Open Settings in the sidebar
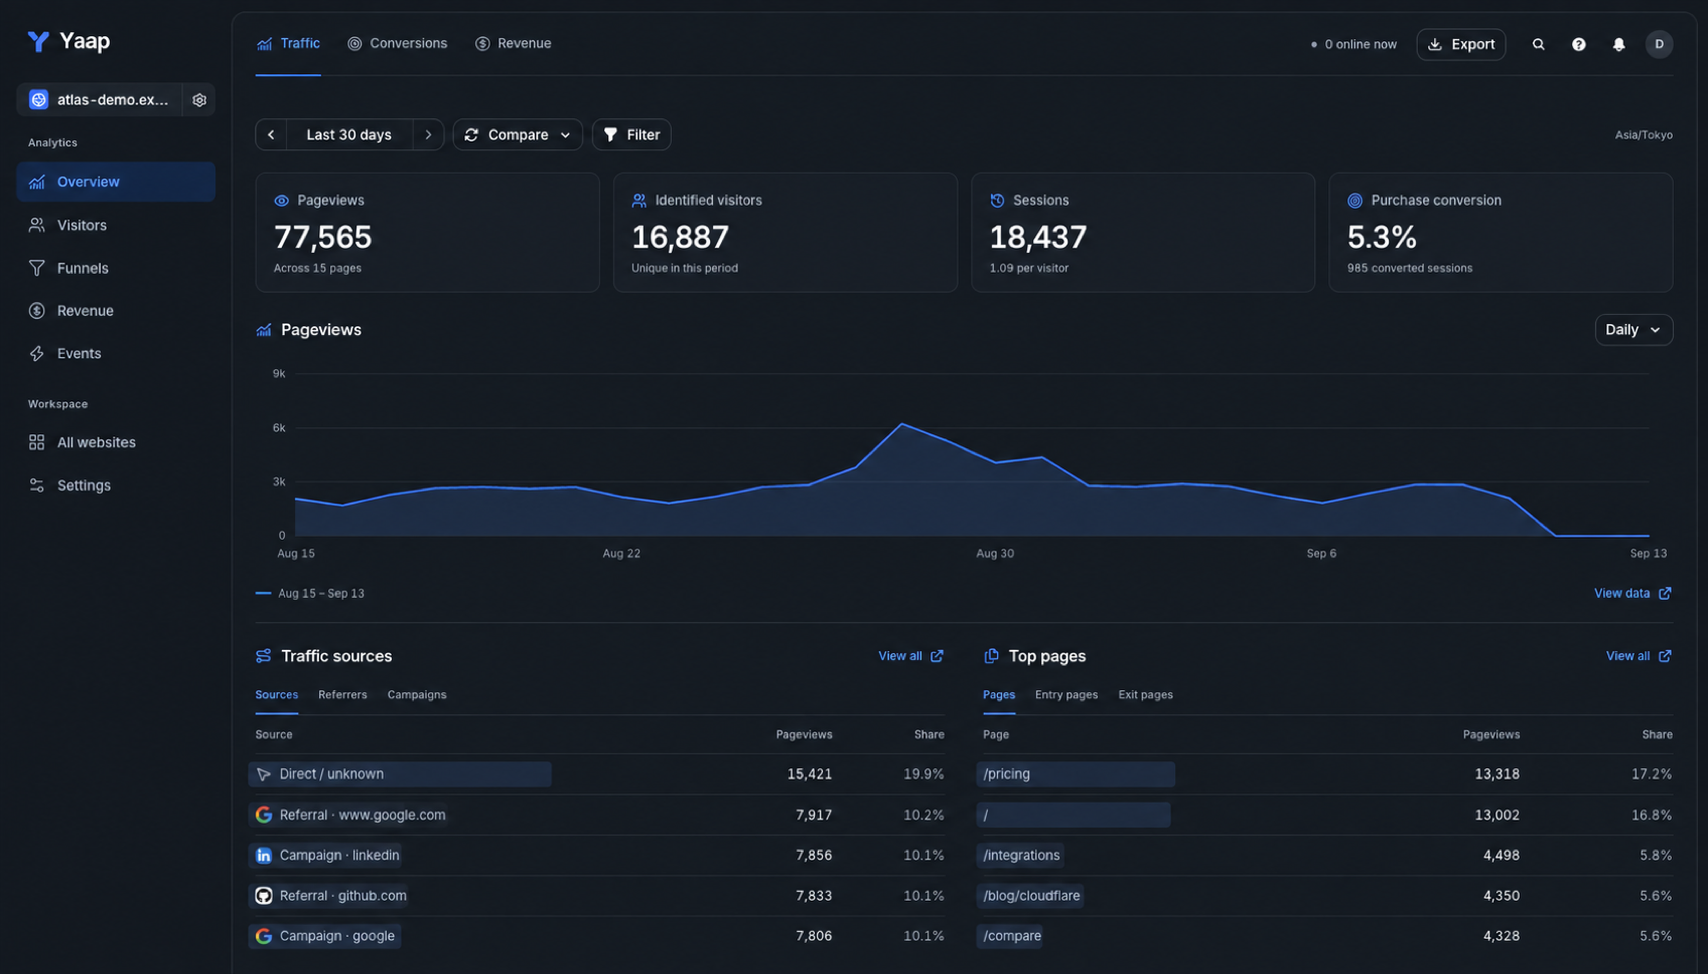Image resolution: width=1708 pixels, height=974 pixels. tap(116, 486)
